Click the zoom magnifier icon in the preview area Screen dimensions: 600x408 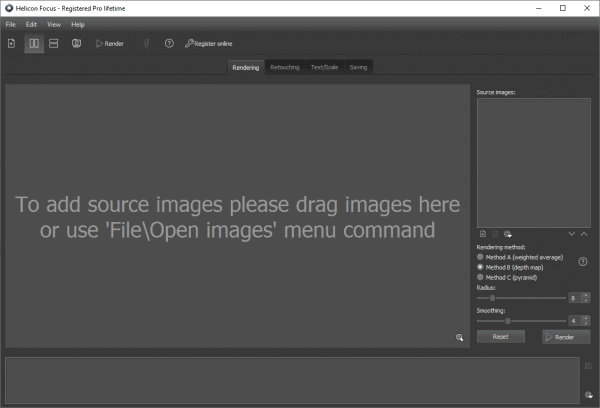point(460,338)
